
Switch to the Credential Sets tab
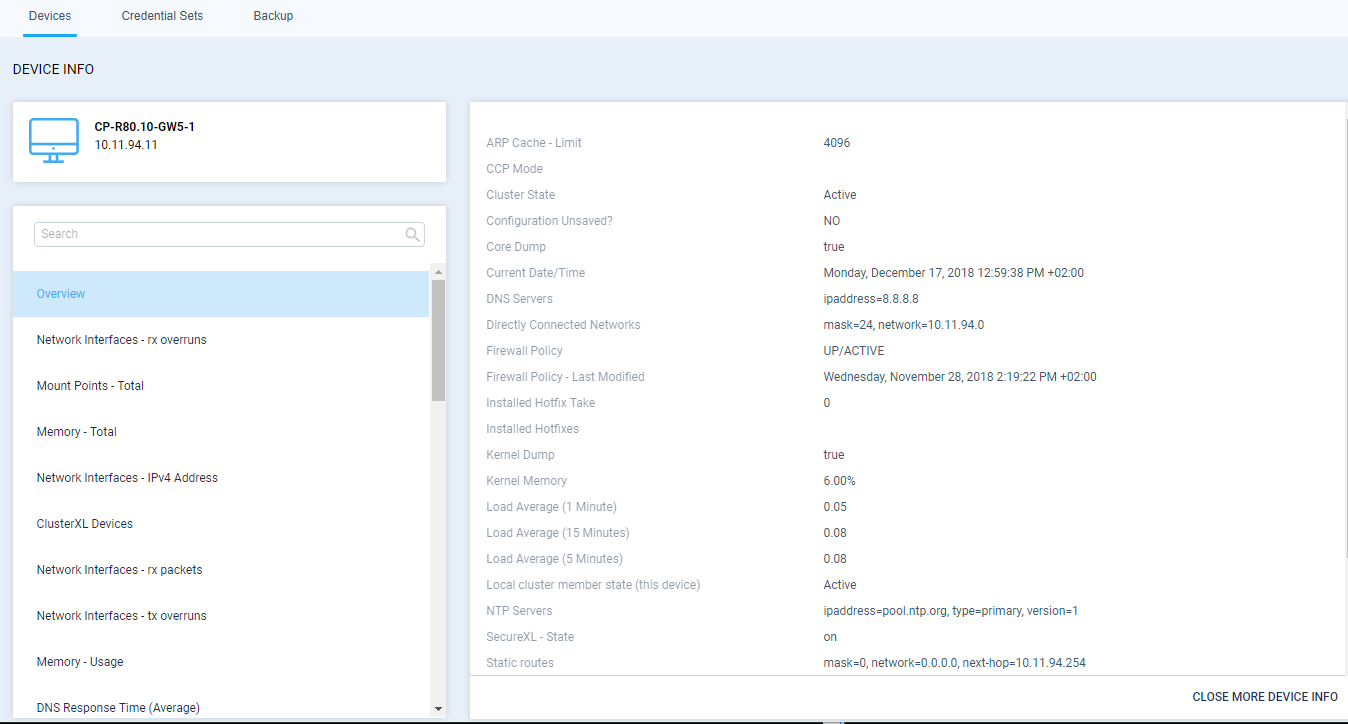coord(162,16)
